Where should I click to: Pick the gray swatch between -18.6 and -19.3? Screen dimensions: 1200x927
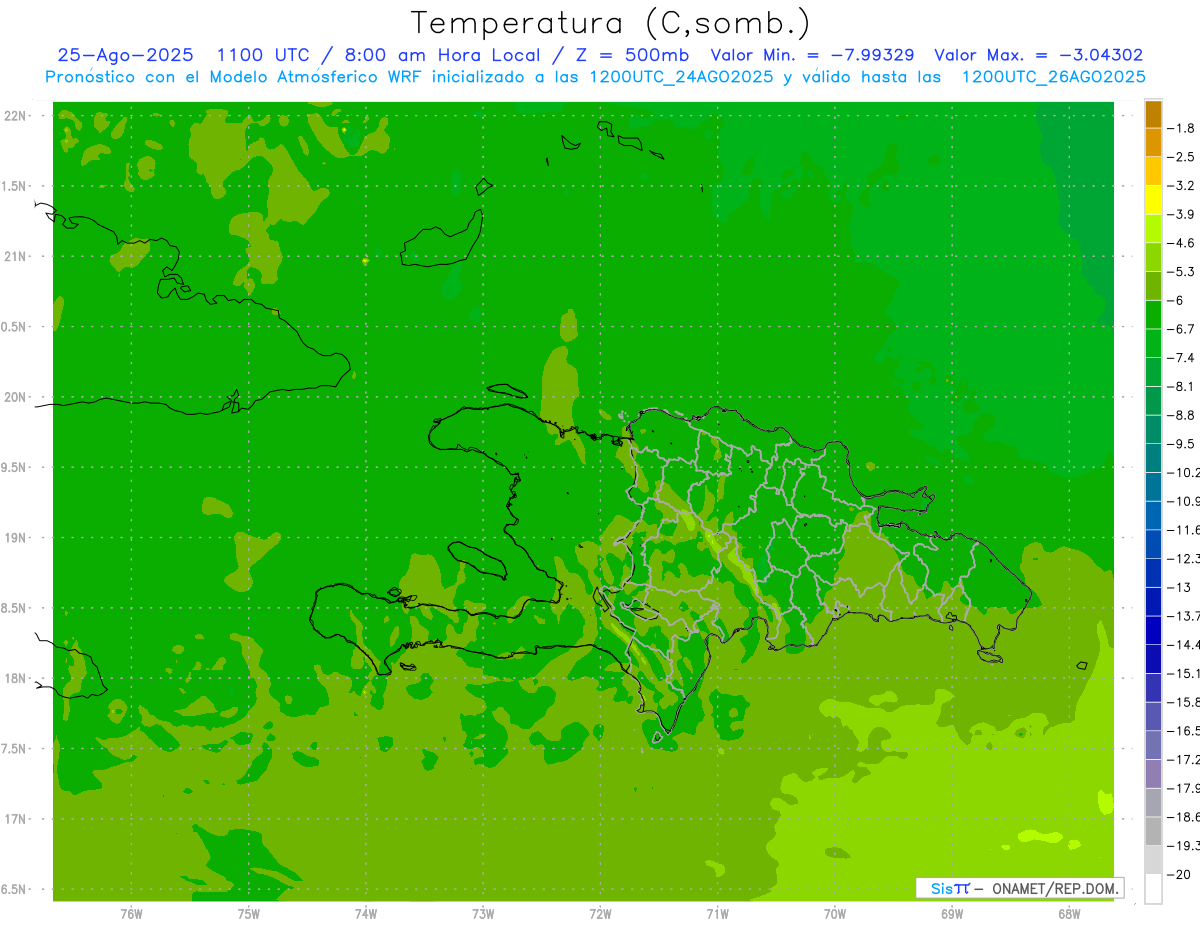click(1153, 831)
